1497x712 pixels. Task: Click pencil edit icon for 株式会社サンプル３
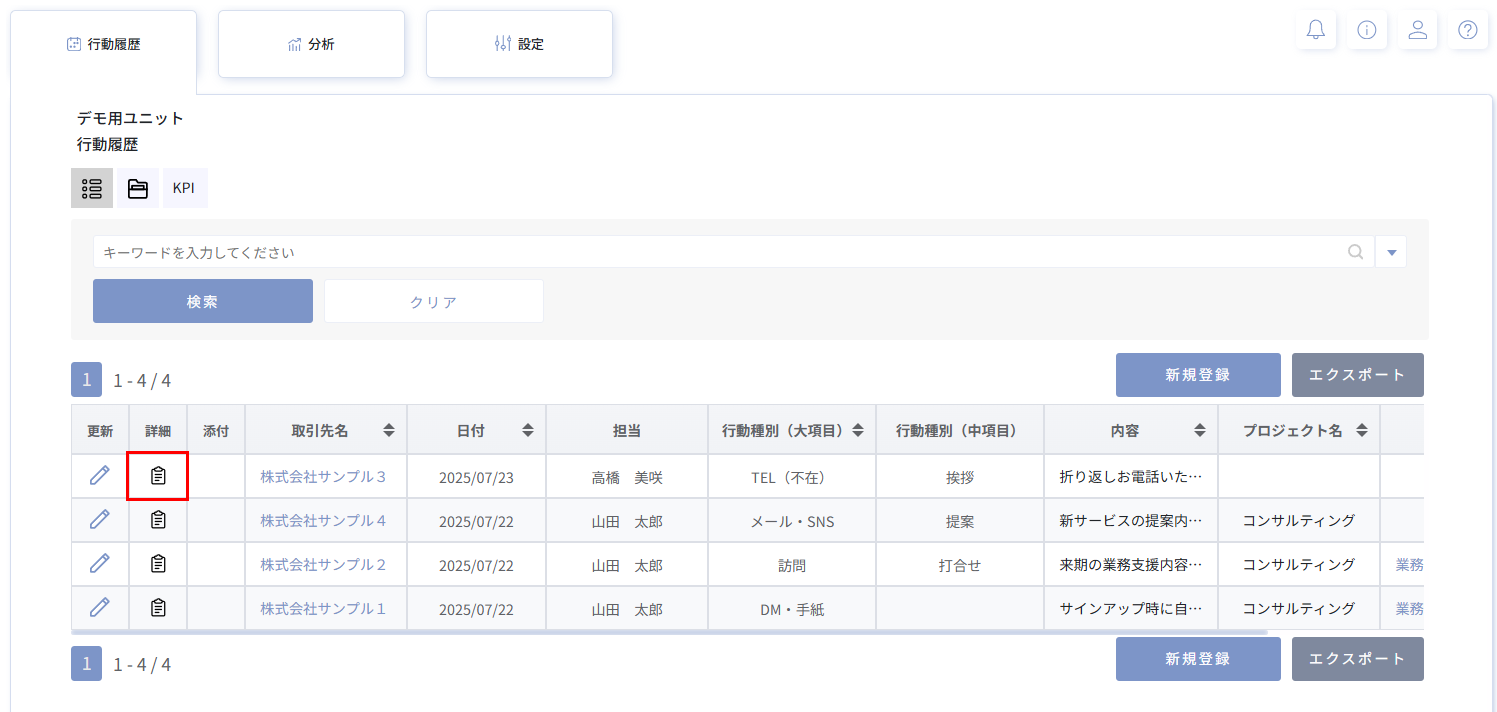(x=100, y=476)
